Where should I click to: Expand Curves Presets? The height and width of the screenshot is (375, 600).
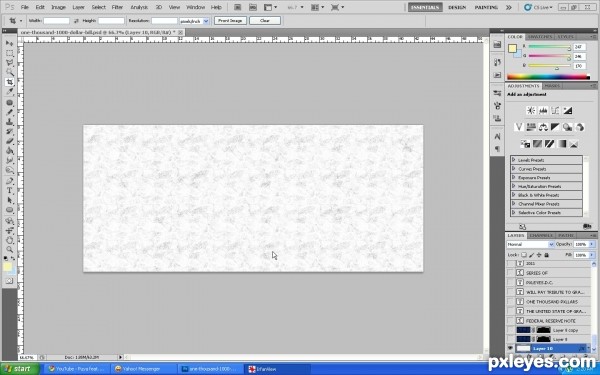(514, 169)
